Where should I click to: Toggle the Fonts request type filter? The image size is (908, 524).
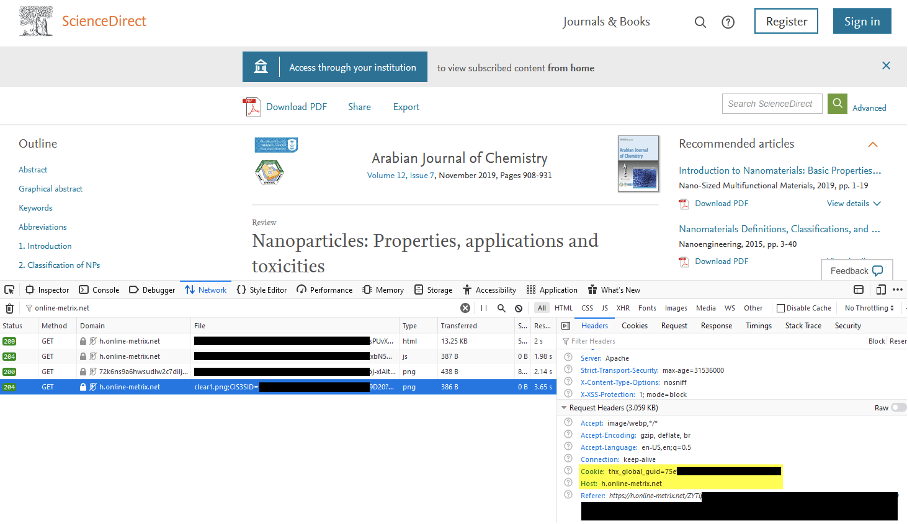pos(647,308)
